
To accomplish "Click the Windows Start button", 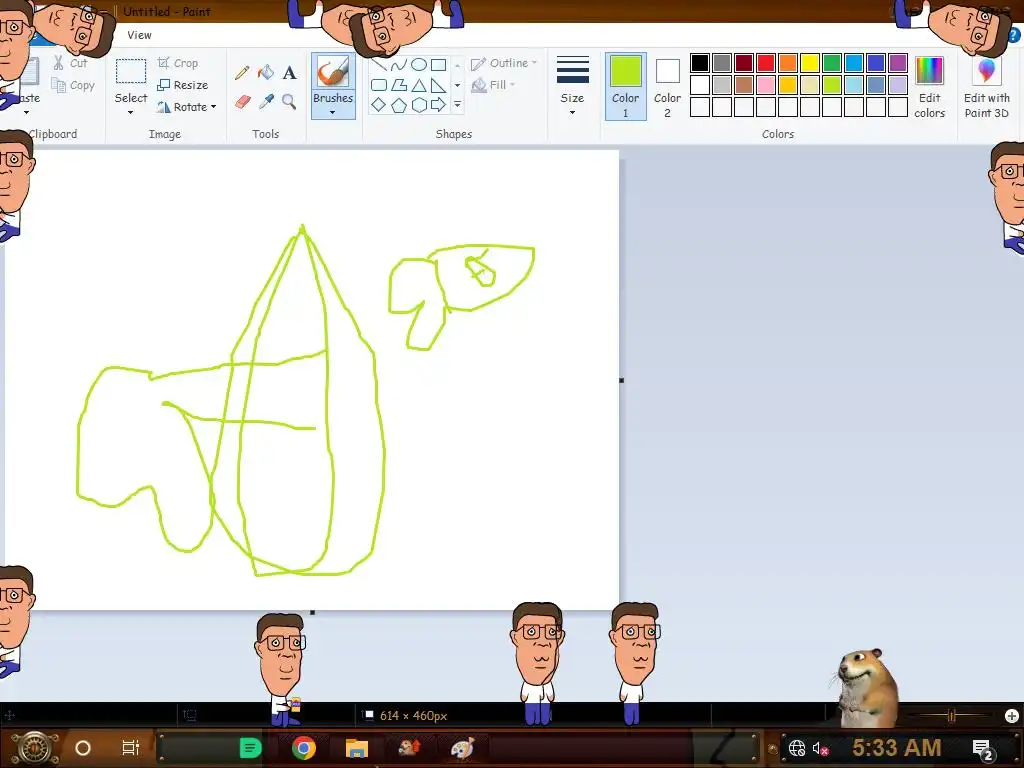I will click(x=34, y=748).
